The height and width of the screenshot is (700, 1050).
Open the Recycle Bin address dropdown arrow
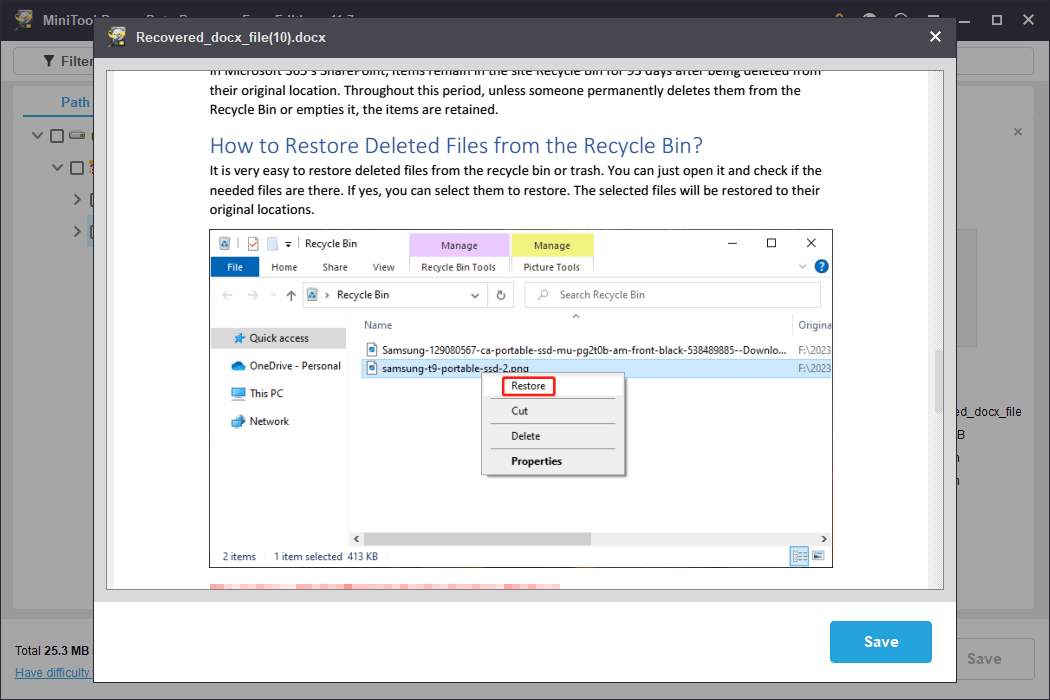pyautogui.click(x=474, y=295)
